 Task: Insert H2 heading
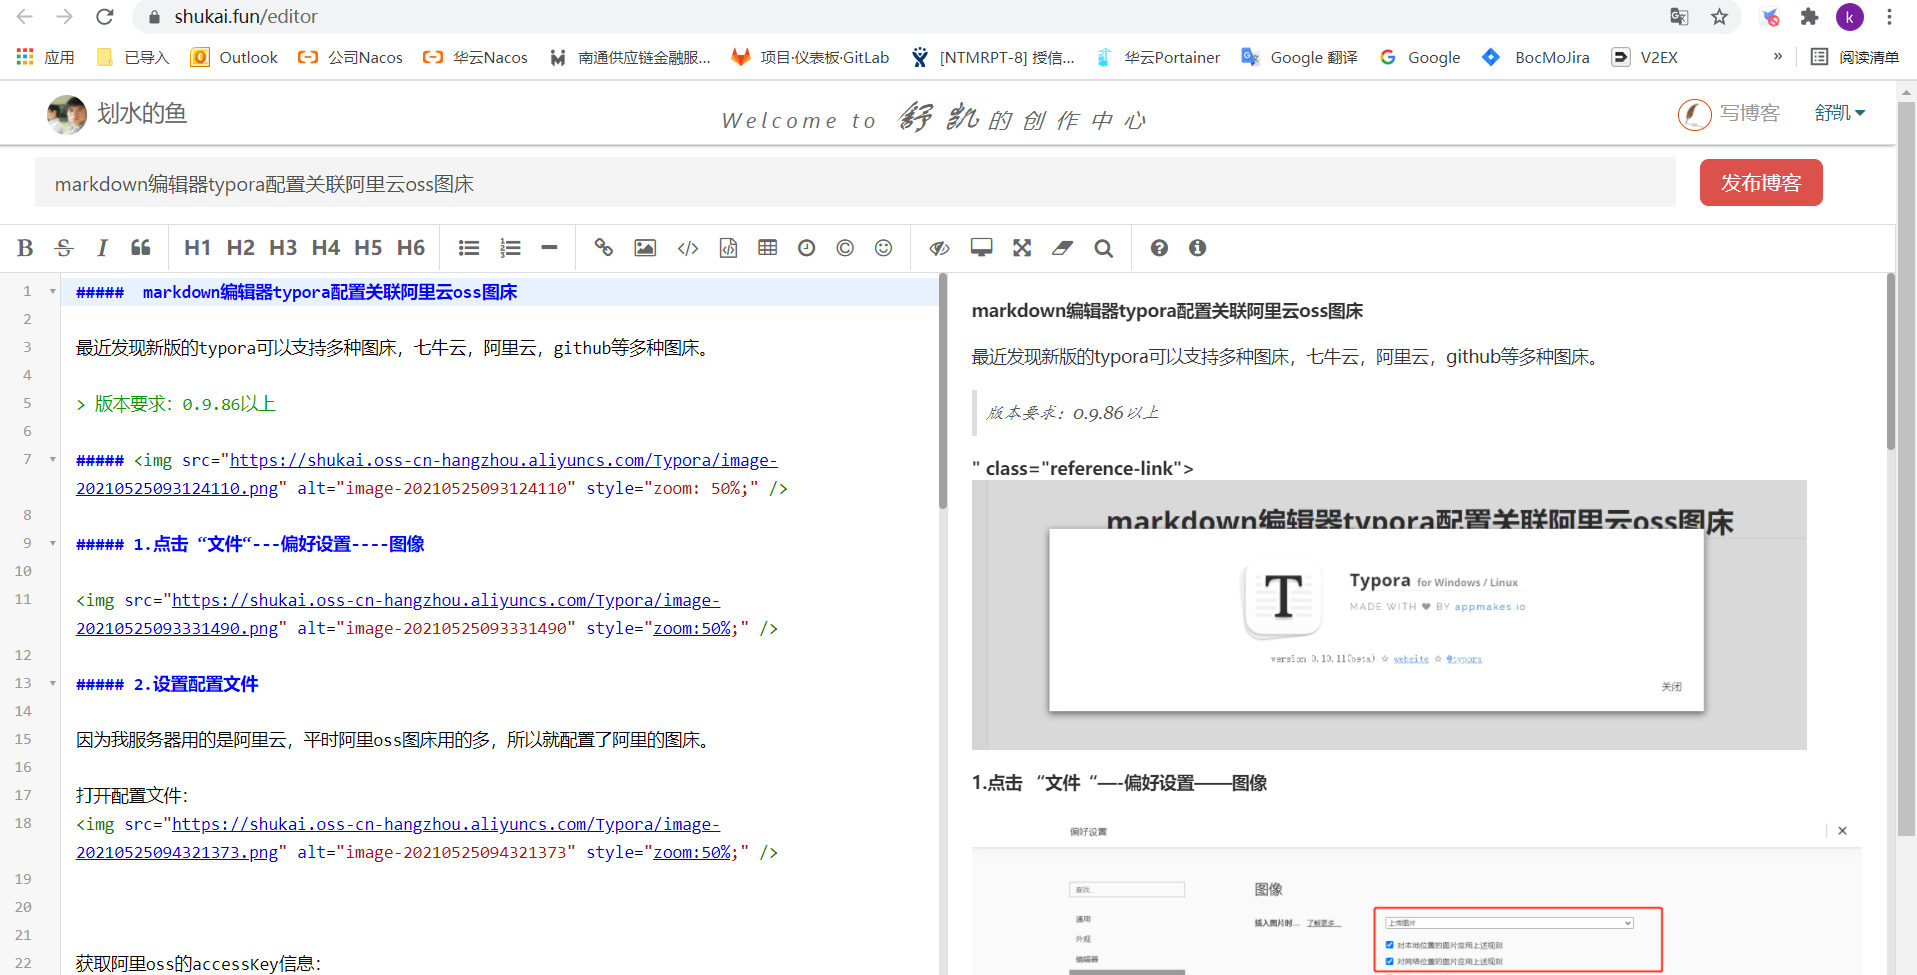[240, 248]
